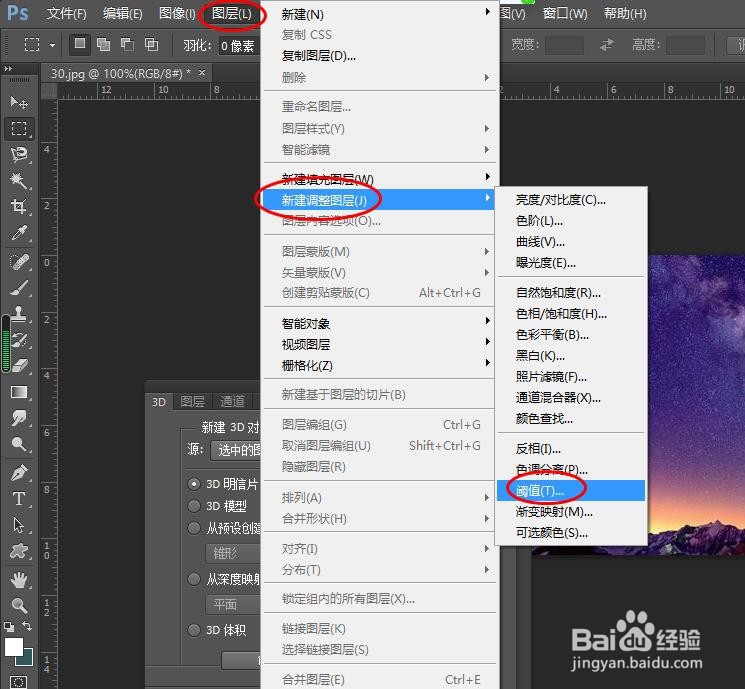The image size is (745, 689).
Task: Select the Path Selection tool
Action: tap(19, 525)
